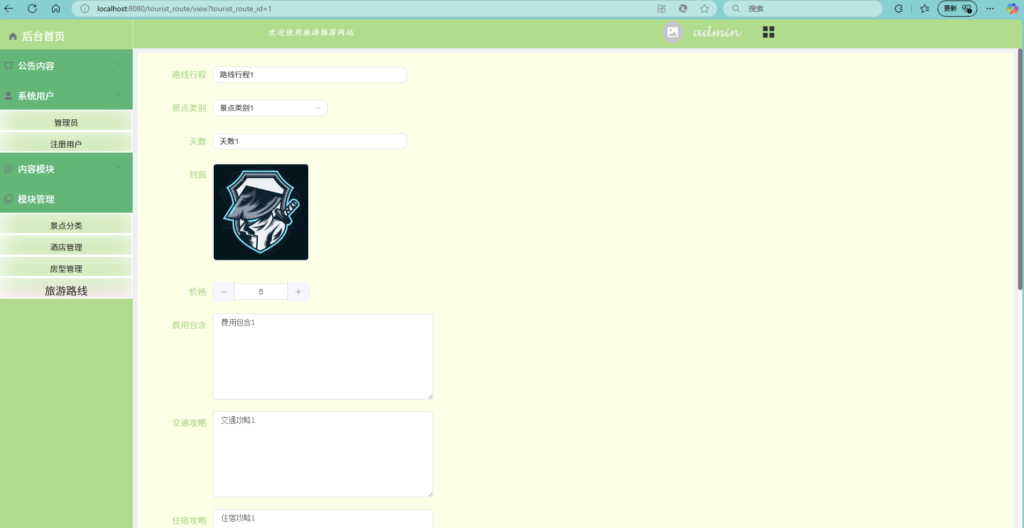Open the 景点分类 submenu item
The height and width of the screenshot is (528, 1024).
click(66, 225)
